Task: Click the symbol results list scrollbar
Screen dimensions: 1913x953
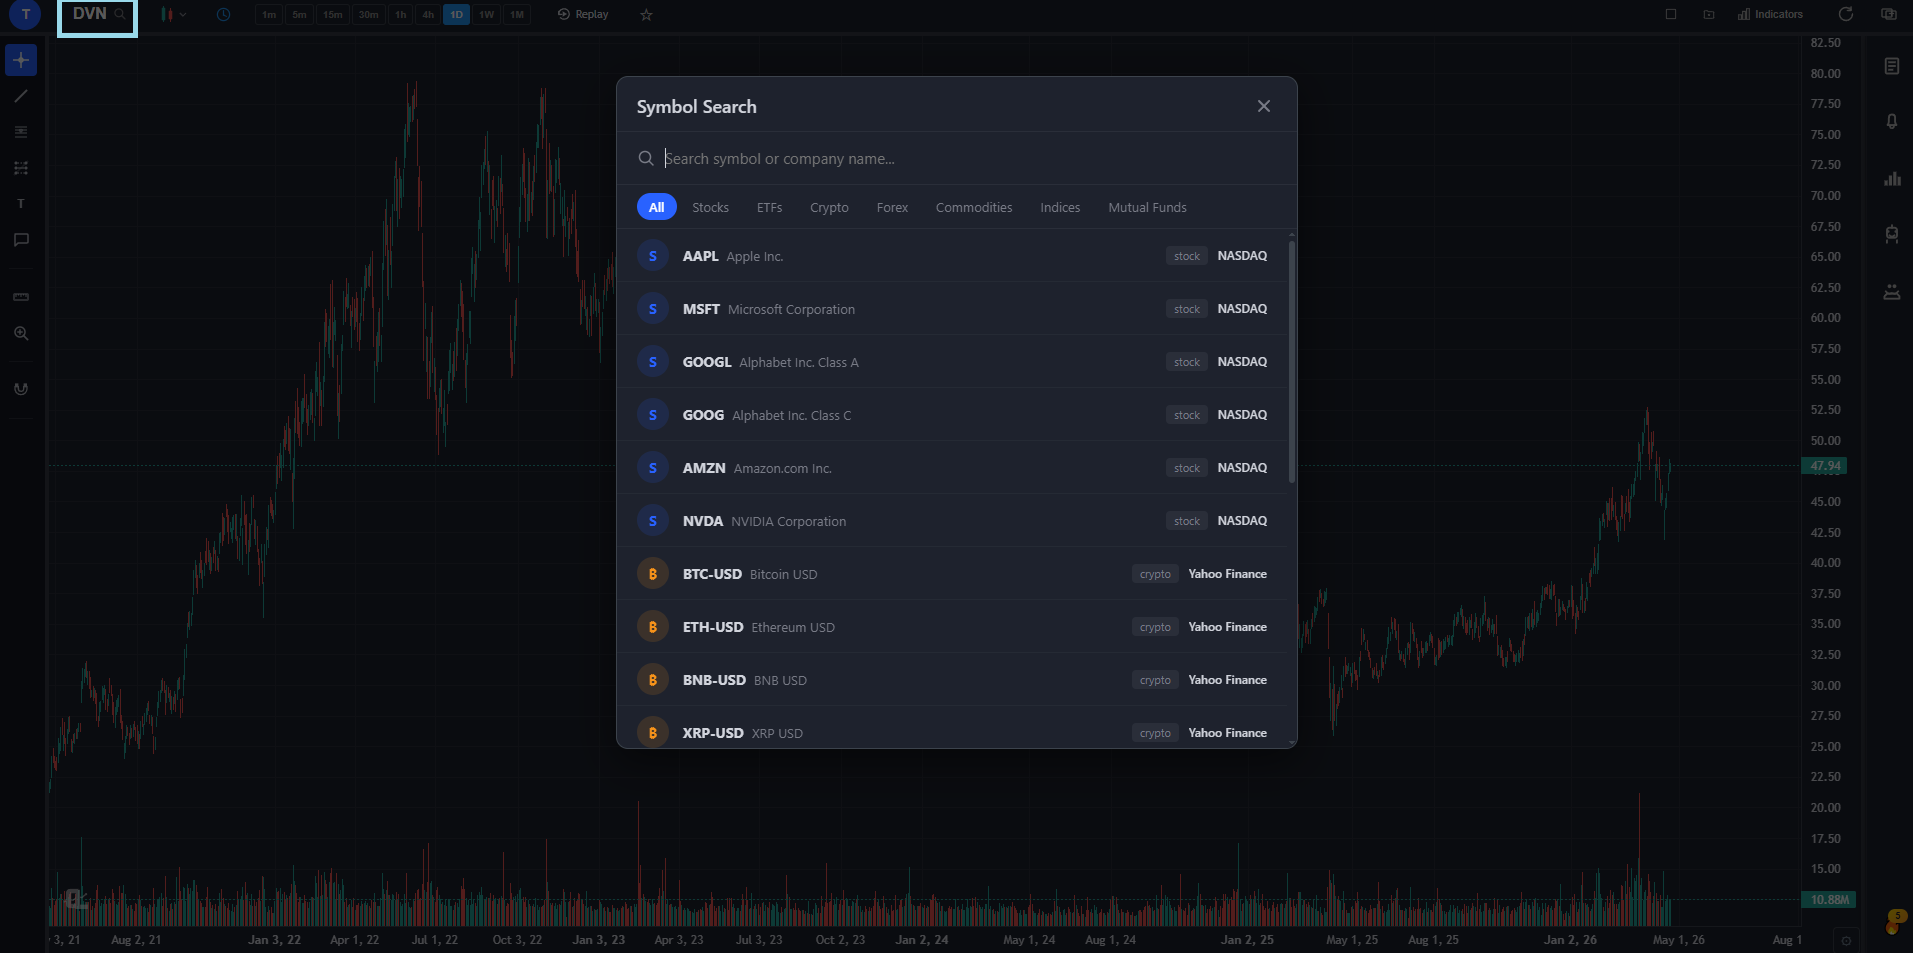Action: coord(1292,361)
